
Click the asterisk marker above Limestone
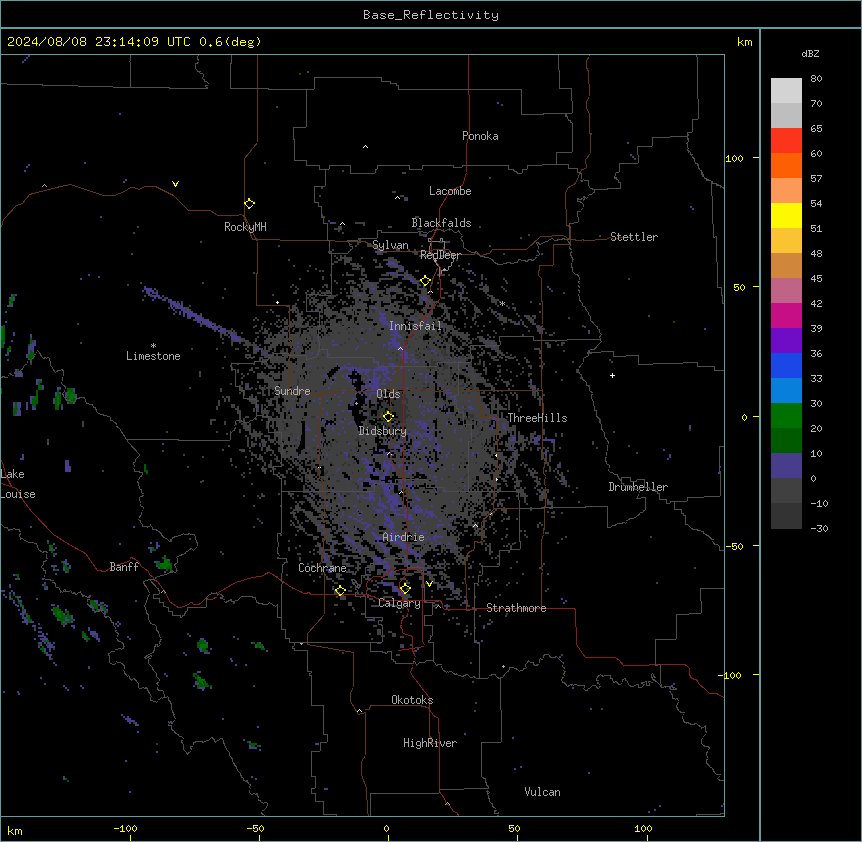click(153, 346)
